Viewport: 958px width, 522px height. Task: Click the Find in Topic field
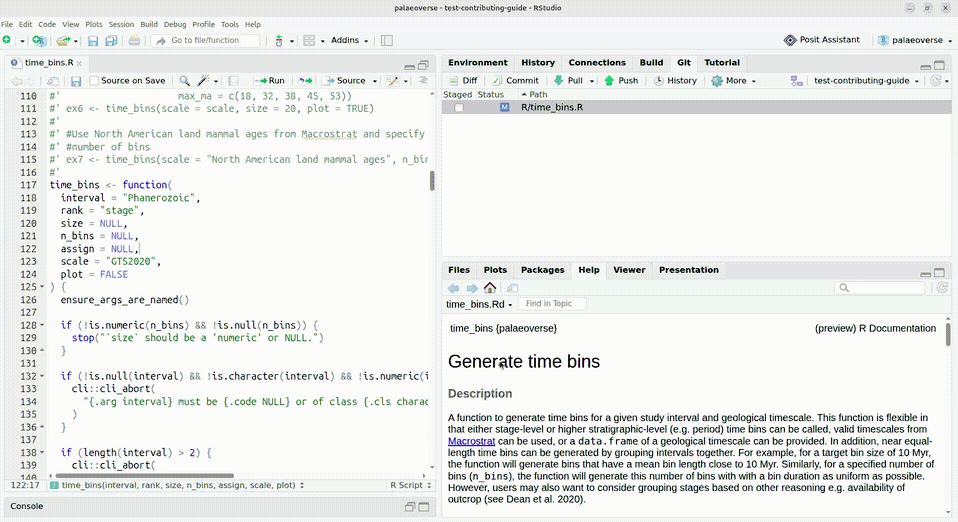tap(552, 304)
